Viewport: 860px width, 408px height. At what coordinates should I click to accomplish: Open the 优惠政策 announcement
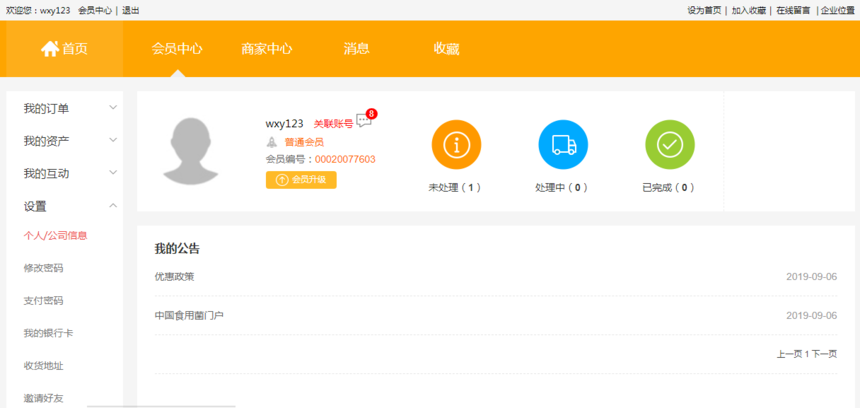pos(174,276)
